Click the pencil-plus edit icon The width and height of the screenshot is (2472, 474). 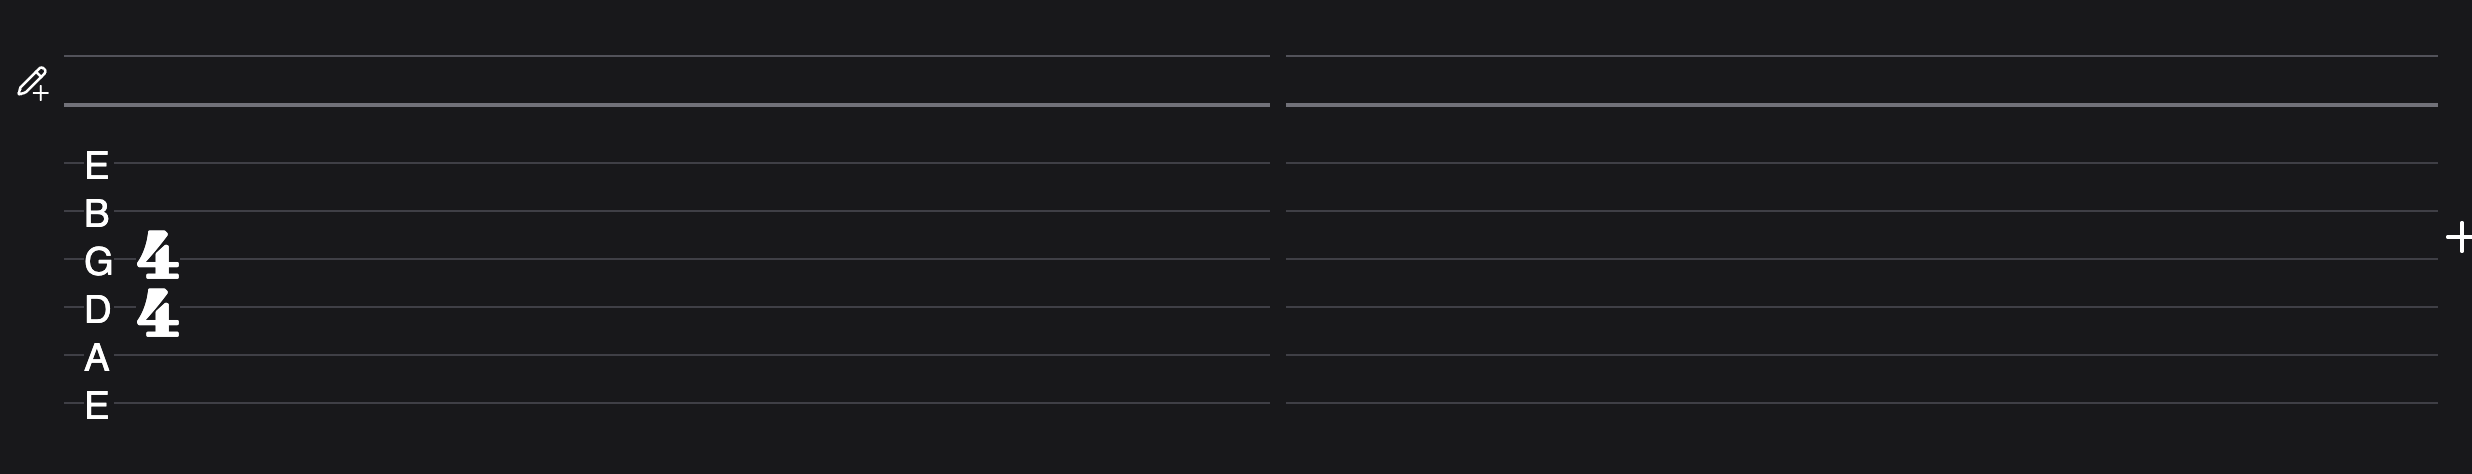coord(32,83)
